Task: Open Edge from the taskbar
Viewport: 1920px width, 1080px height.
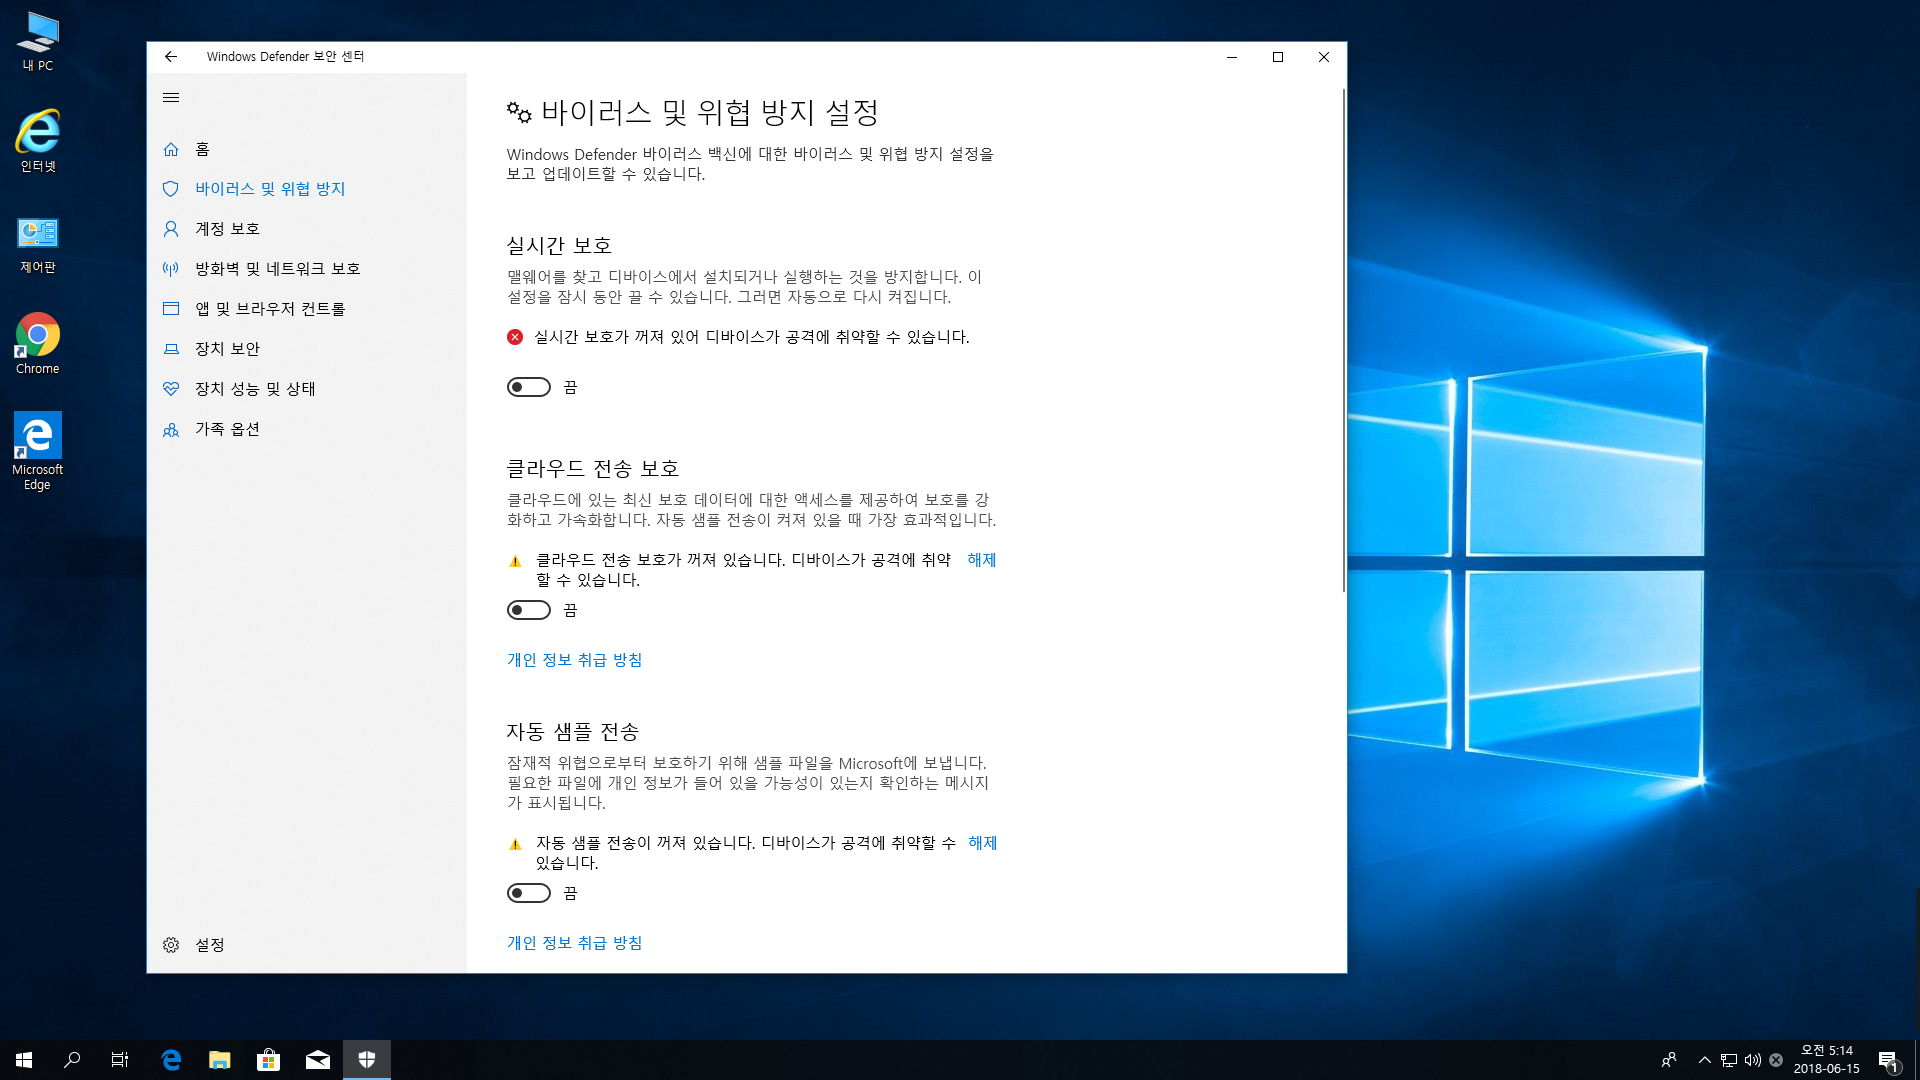Action: 171,1060
